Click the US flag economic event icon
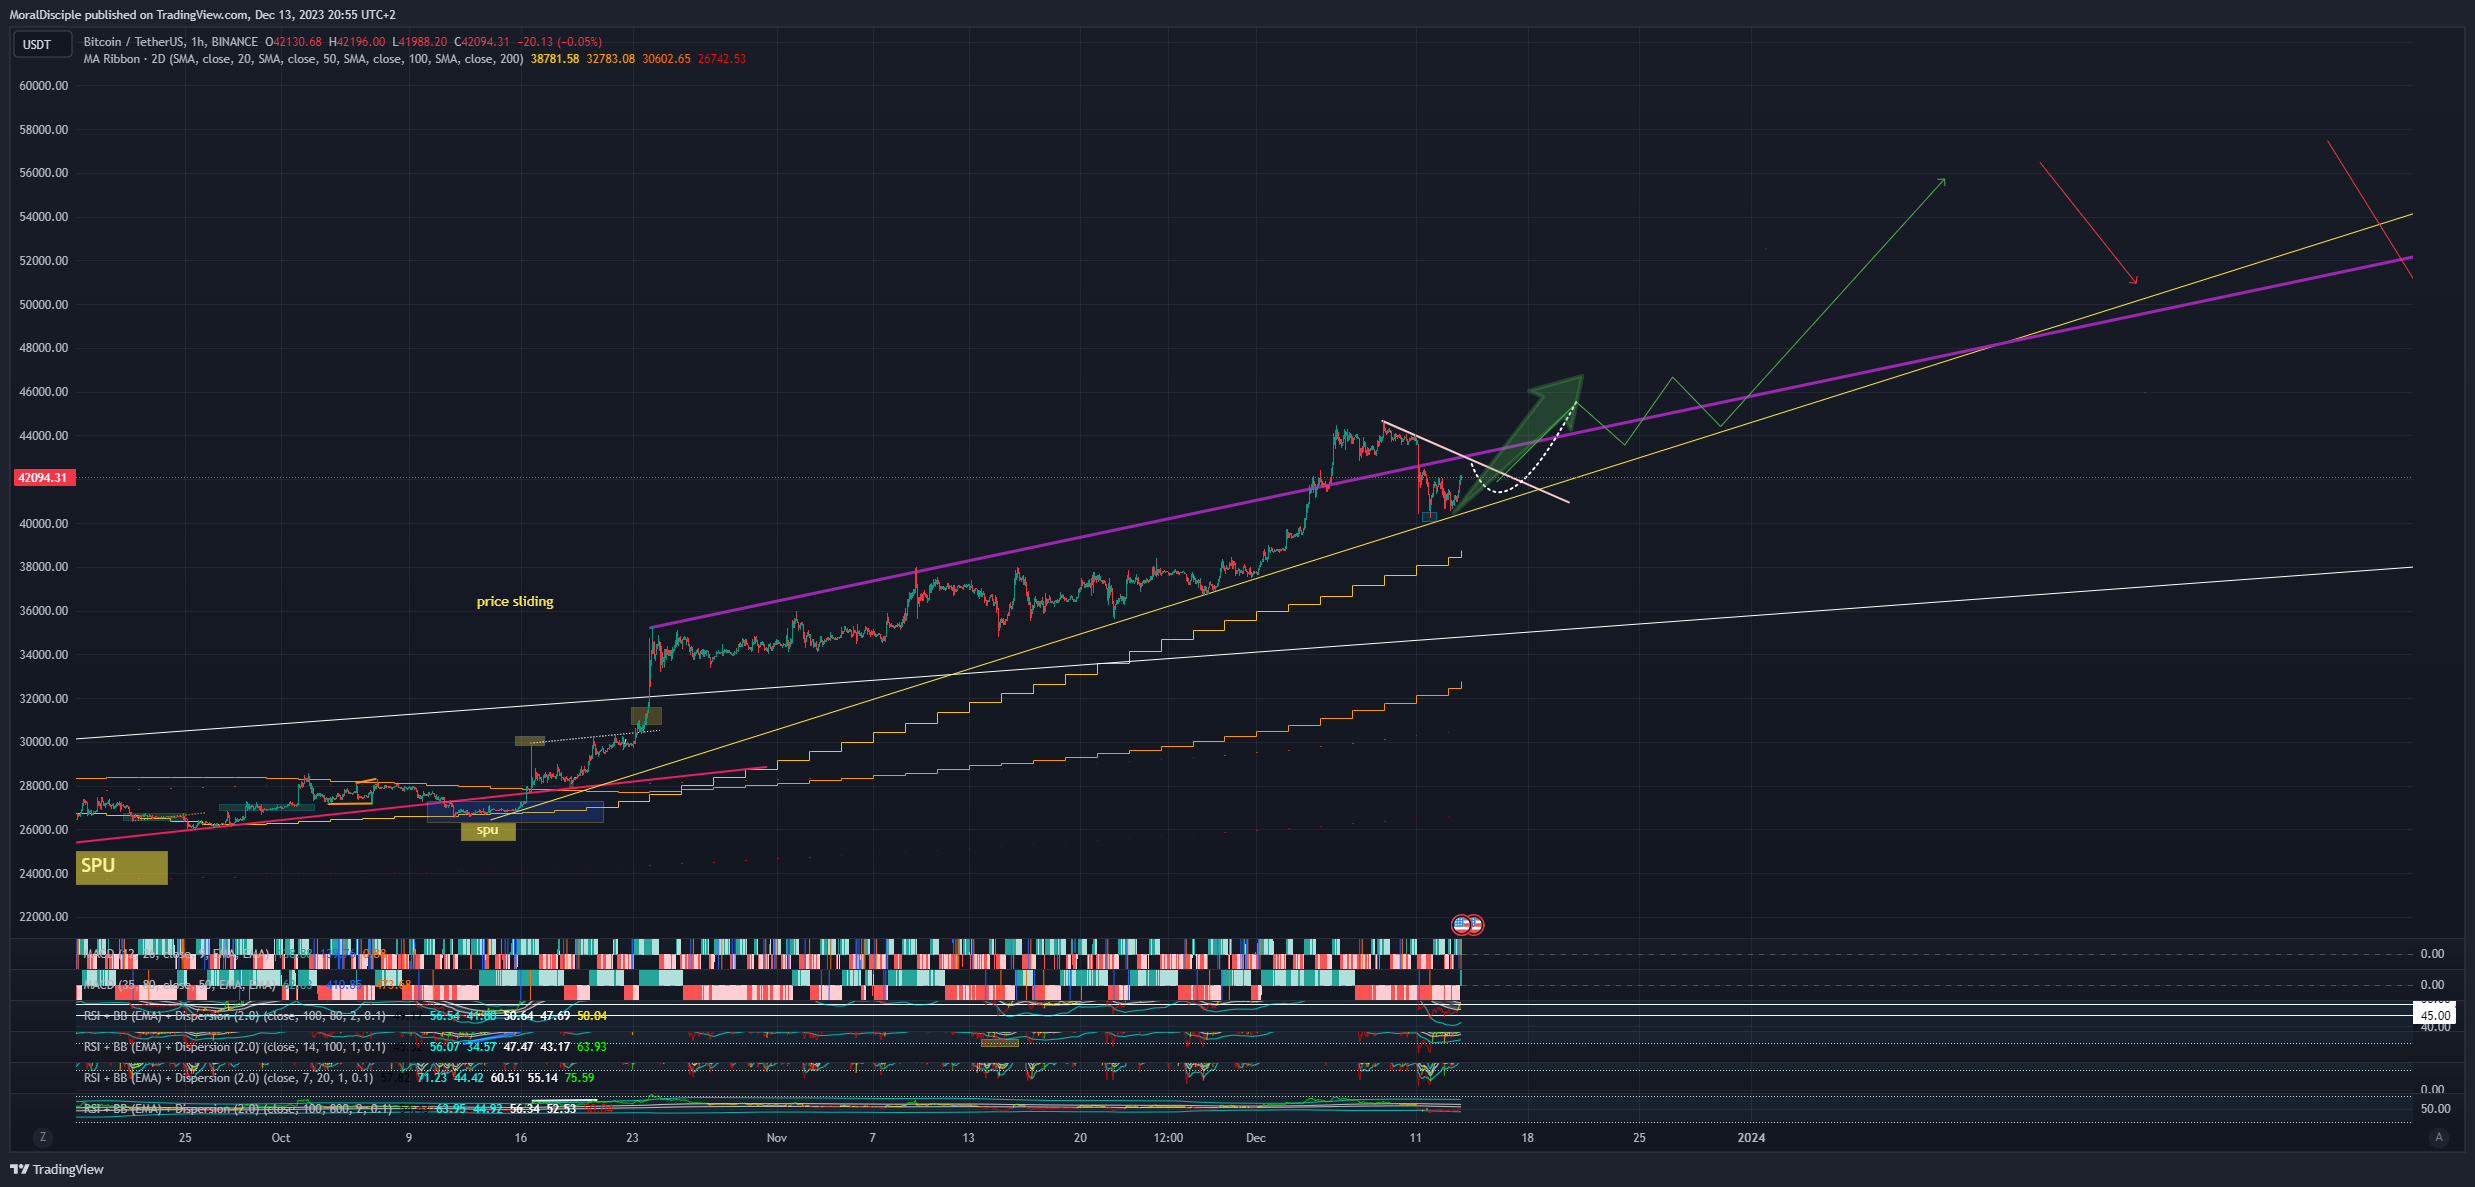The image size is (2475, 1187). 1462,925
